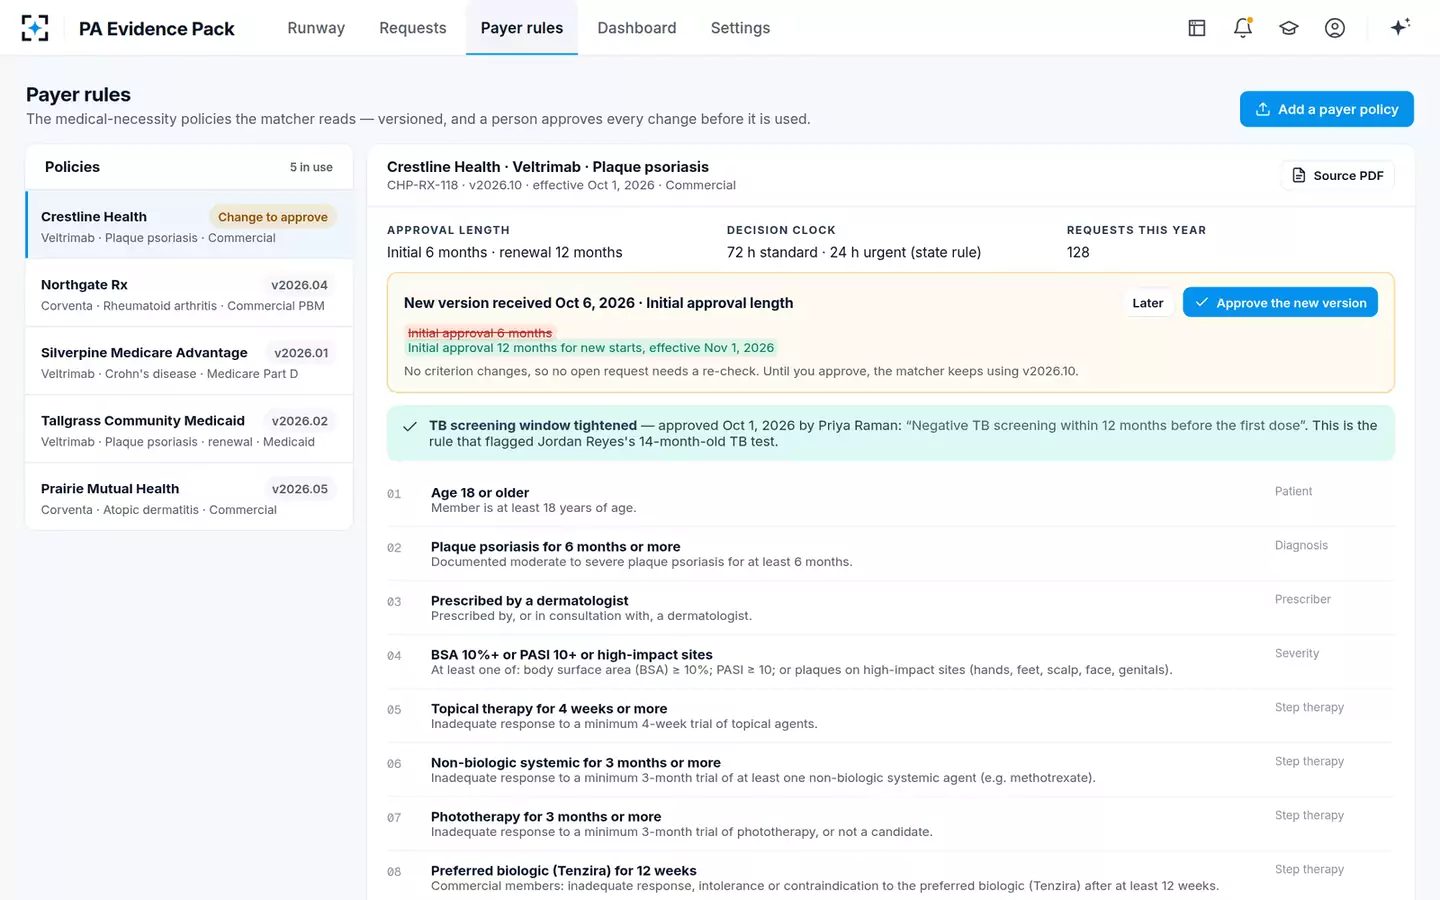
Task: Click the CHP-RX-118 policy metadata line
Action: (x=561, y=185)
